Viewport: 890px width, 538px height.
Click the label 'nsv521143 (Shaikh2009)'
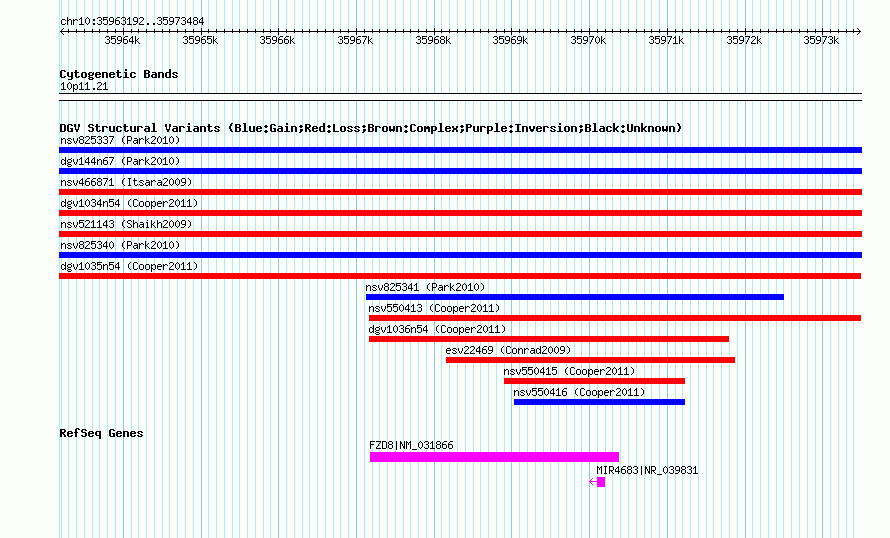[126, 224]
